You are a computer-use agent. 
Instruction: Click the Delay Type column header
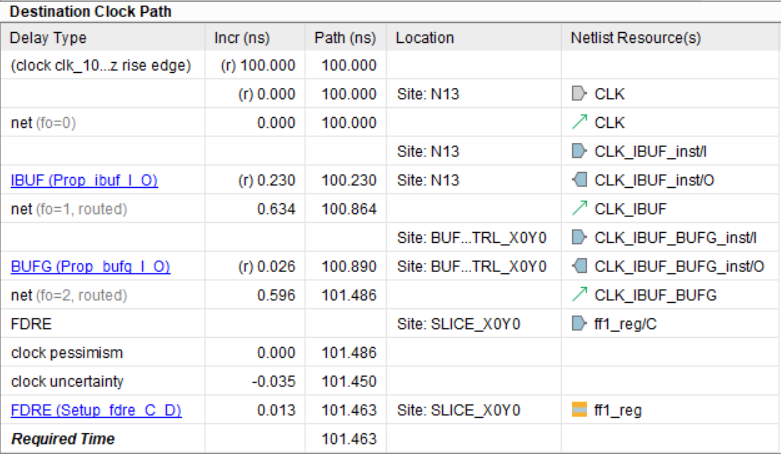48,38
